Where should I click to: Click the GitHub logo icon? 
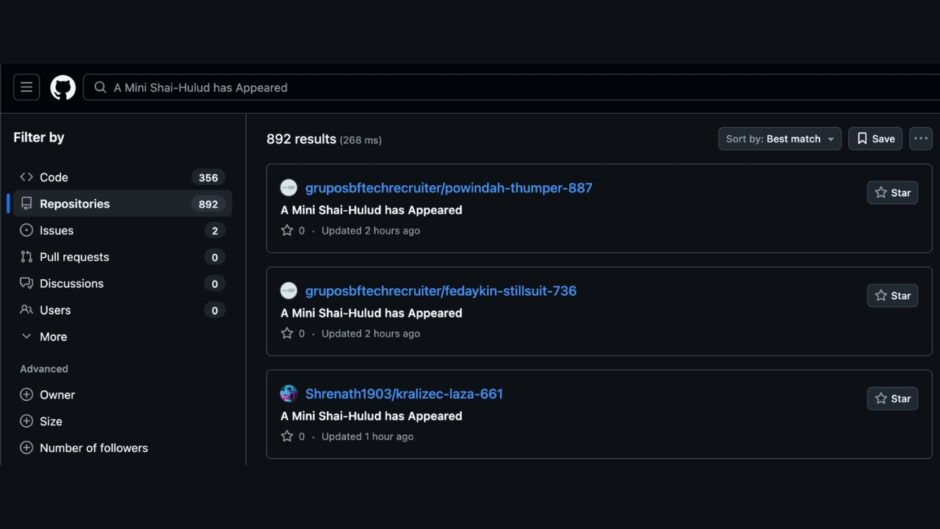click(x=63, y=87)
